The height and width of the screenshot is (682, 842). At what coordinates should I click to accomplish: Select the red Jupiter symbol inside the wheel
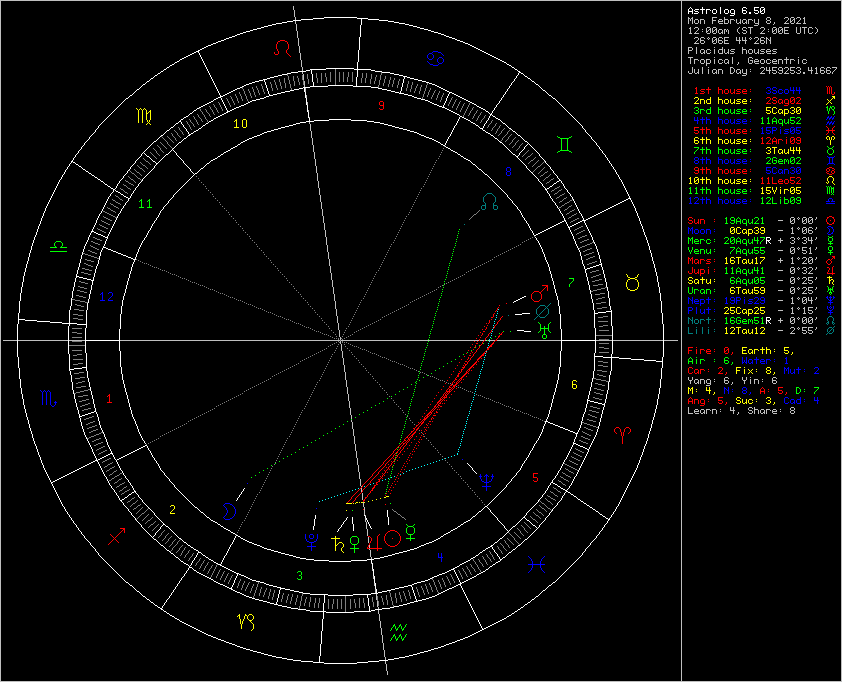pyautogui.click(x=374, y=542)
